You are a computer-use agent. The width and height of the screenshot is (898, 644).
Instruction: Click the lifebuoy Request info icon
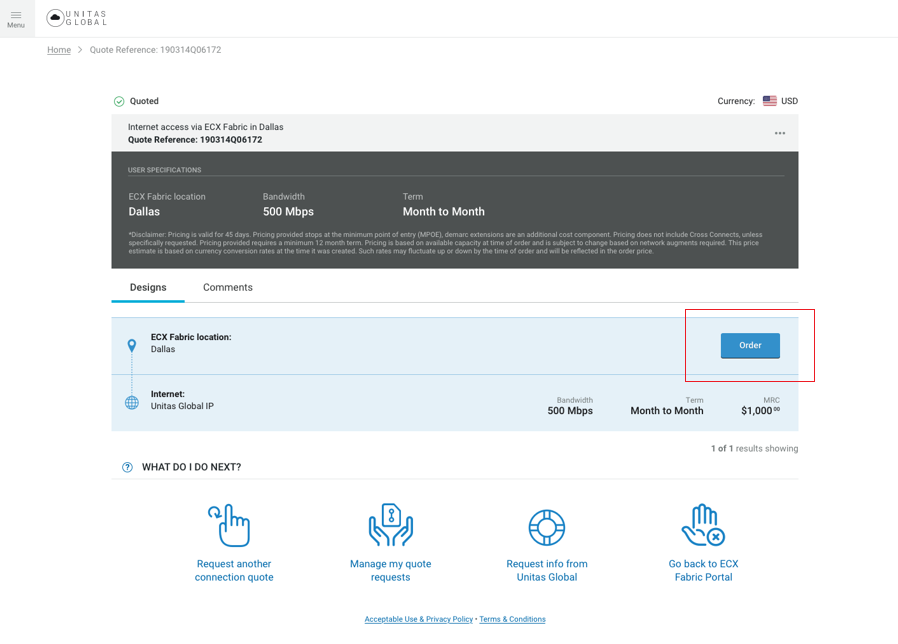pyautogui.click(x=546, y=527)
